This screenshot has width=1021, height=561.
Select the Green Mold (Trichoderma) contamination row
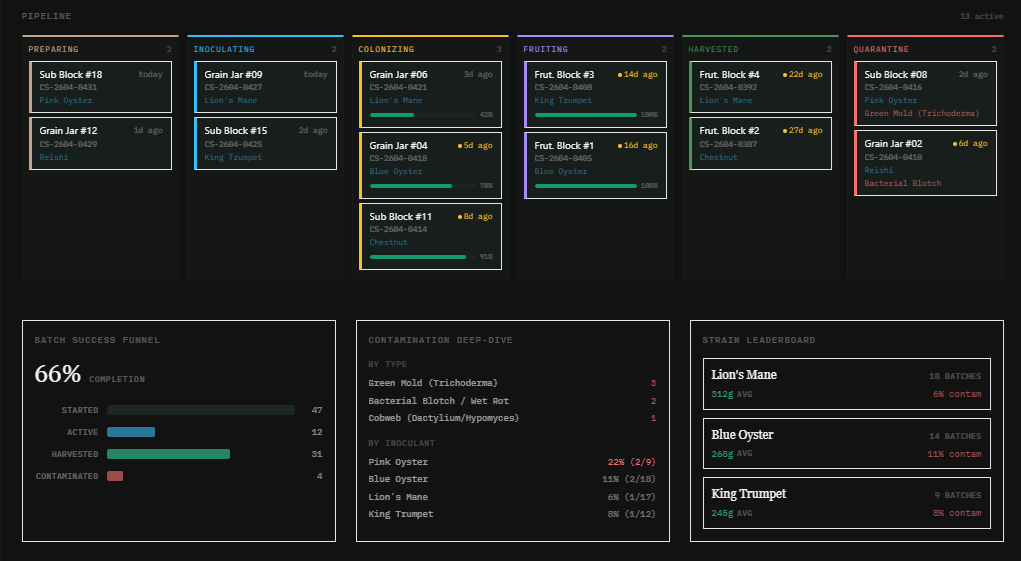(512, 383)
